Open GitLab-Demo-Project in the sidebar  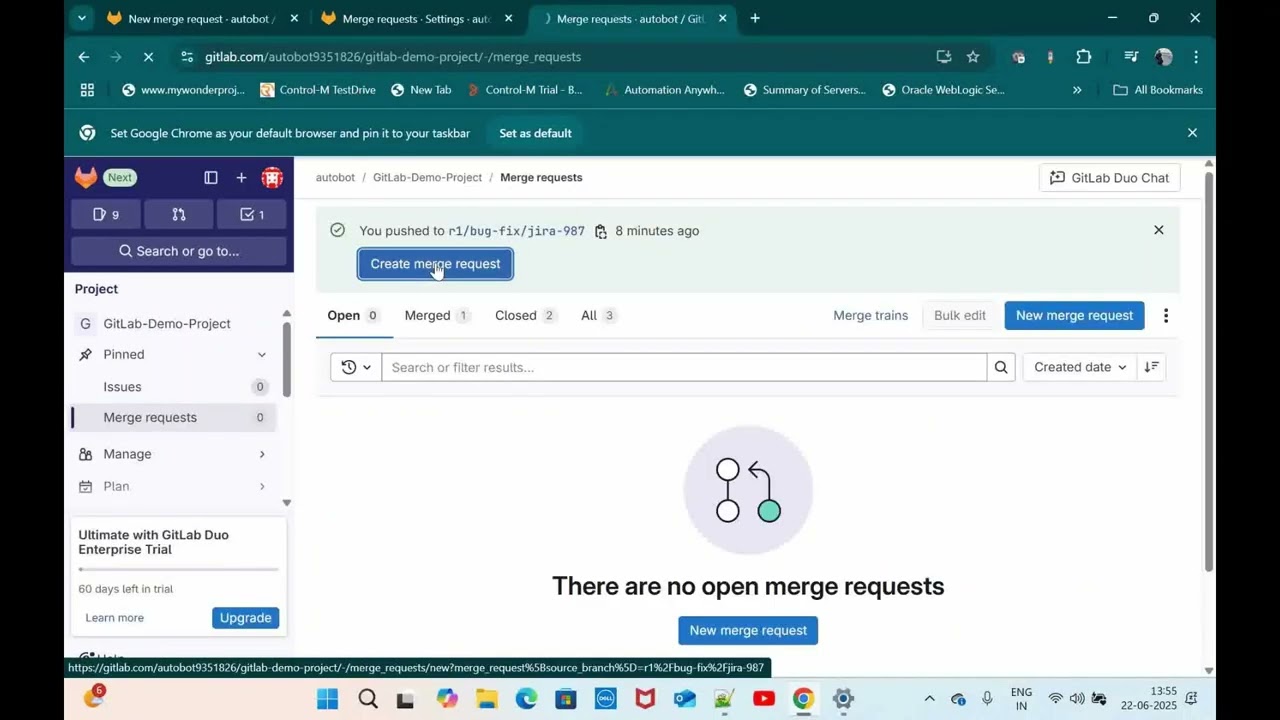pos(174,324)
